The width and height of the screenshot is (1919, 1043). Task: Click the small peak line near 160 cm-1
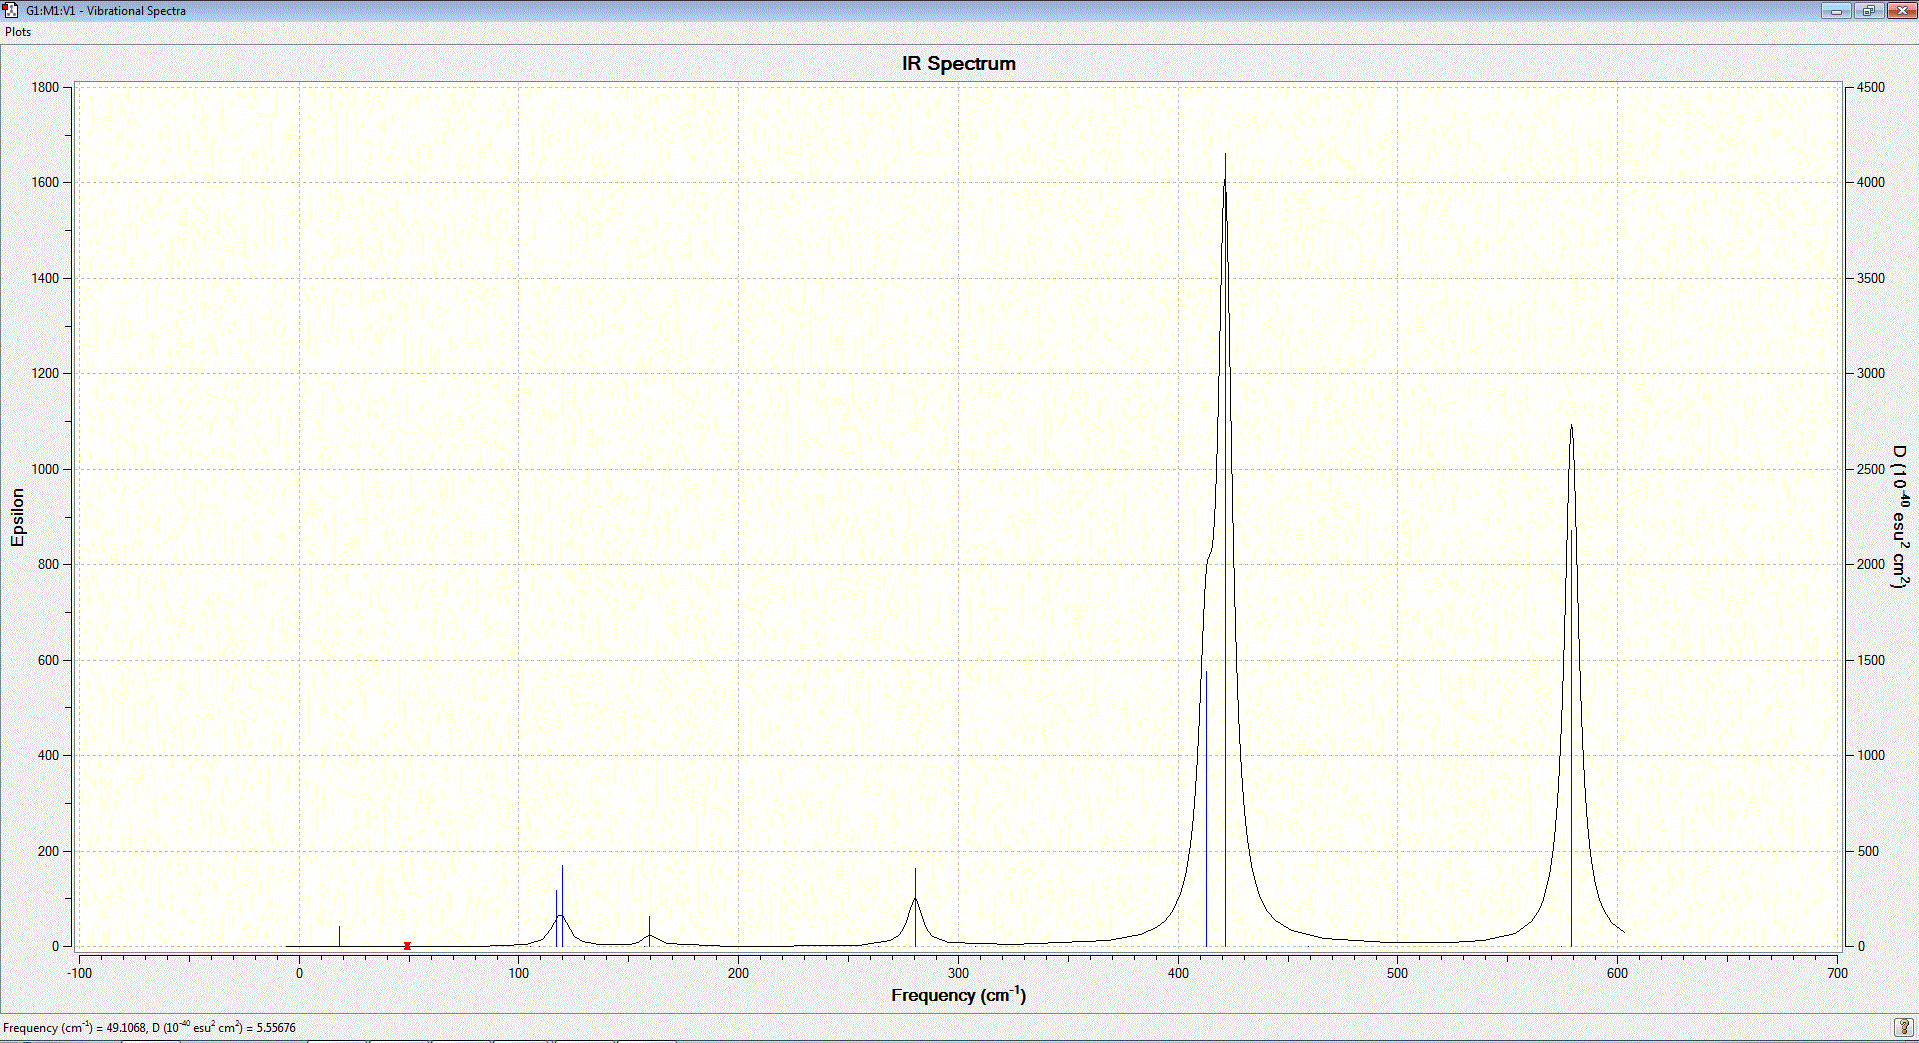(649, 931)
